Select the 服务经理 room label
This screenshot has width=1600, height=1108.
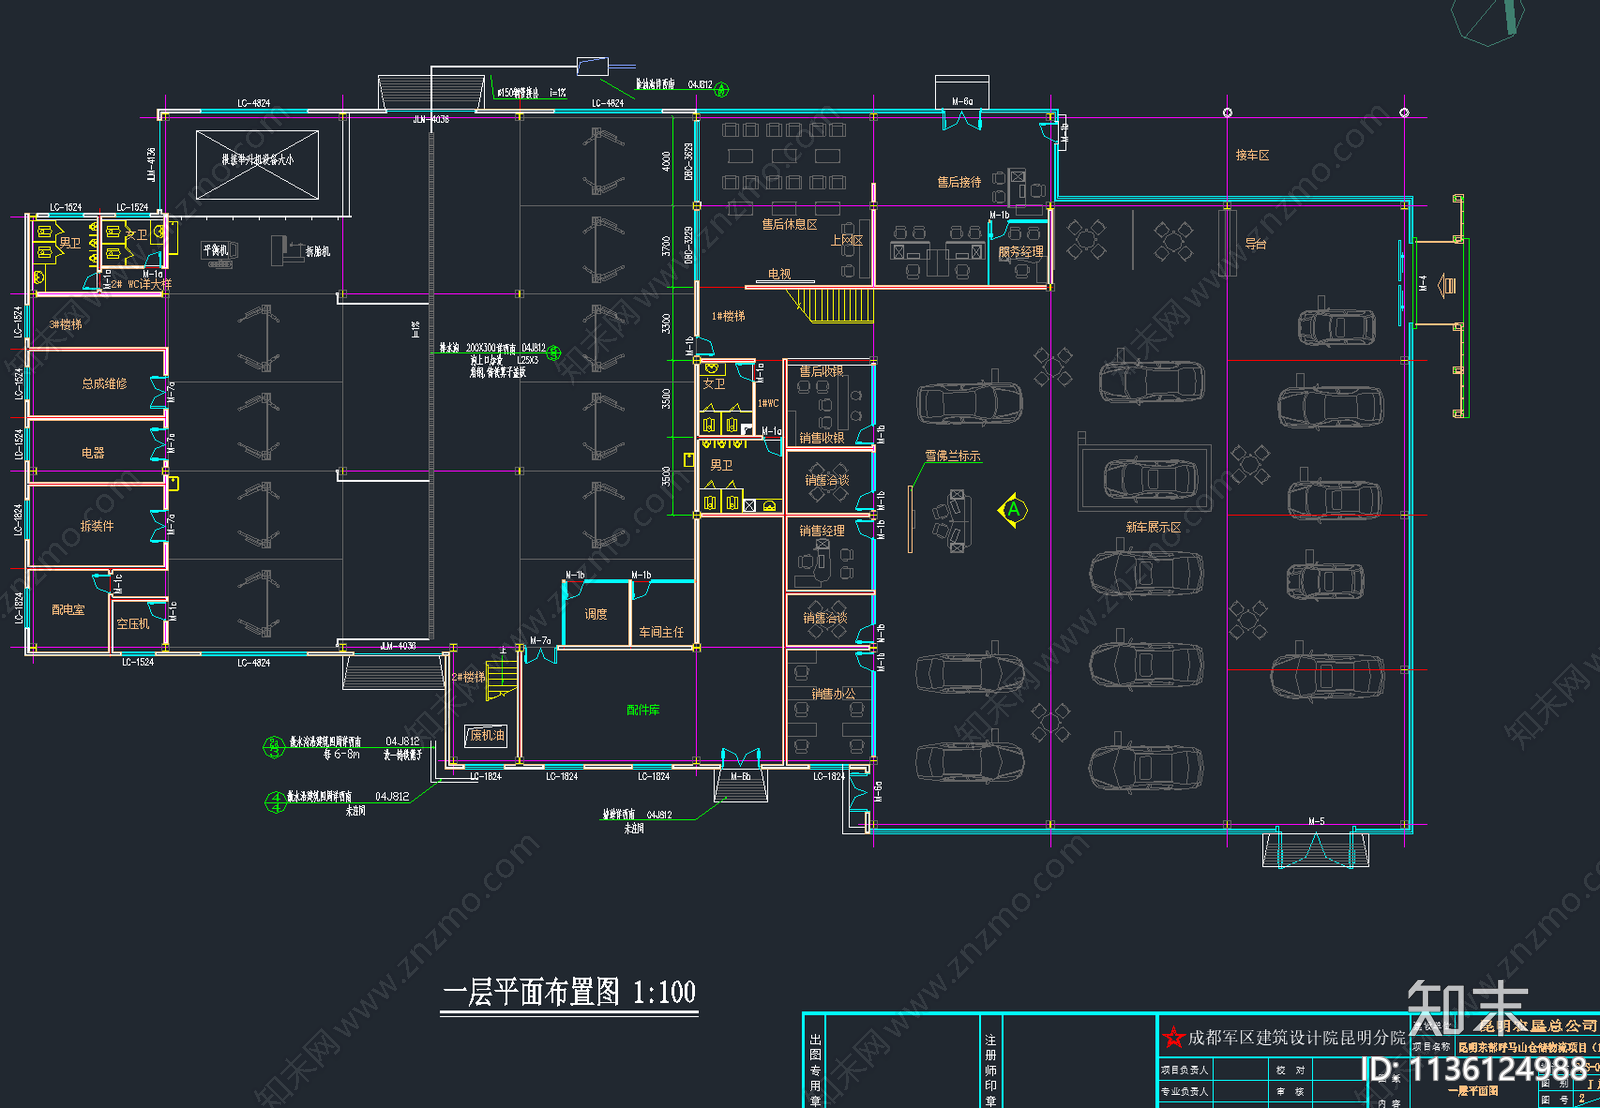1021,252
